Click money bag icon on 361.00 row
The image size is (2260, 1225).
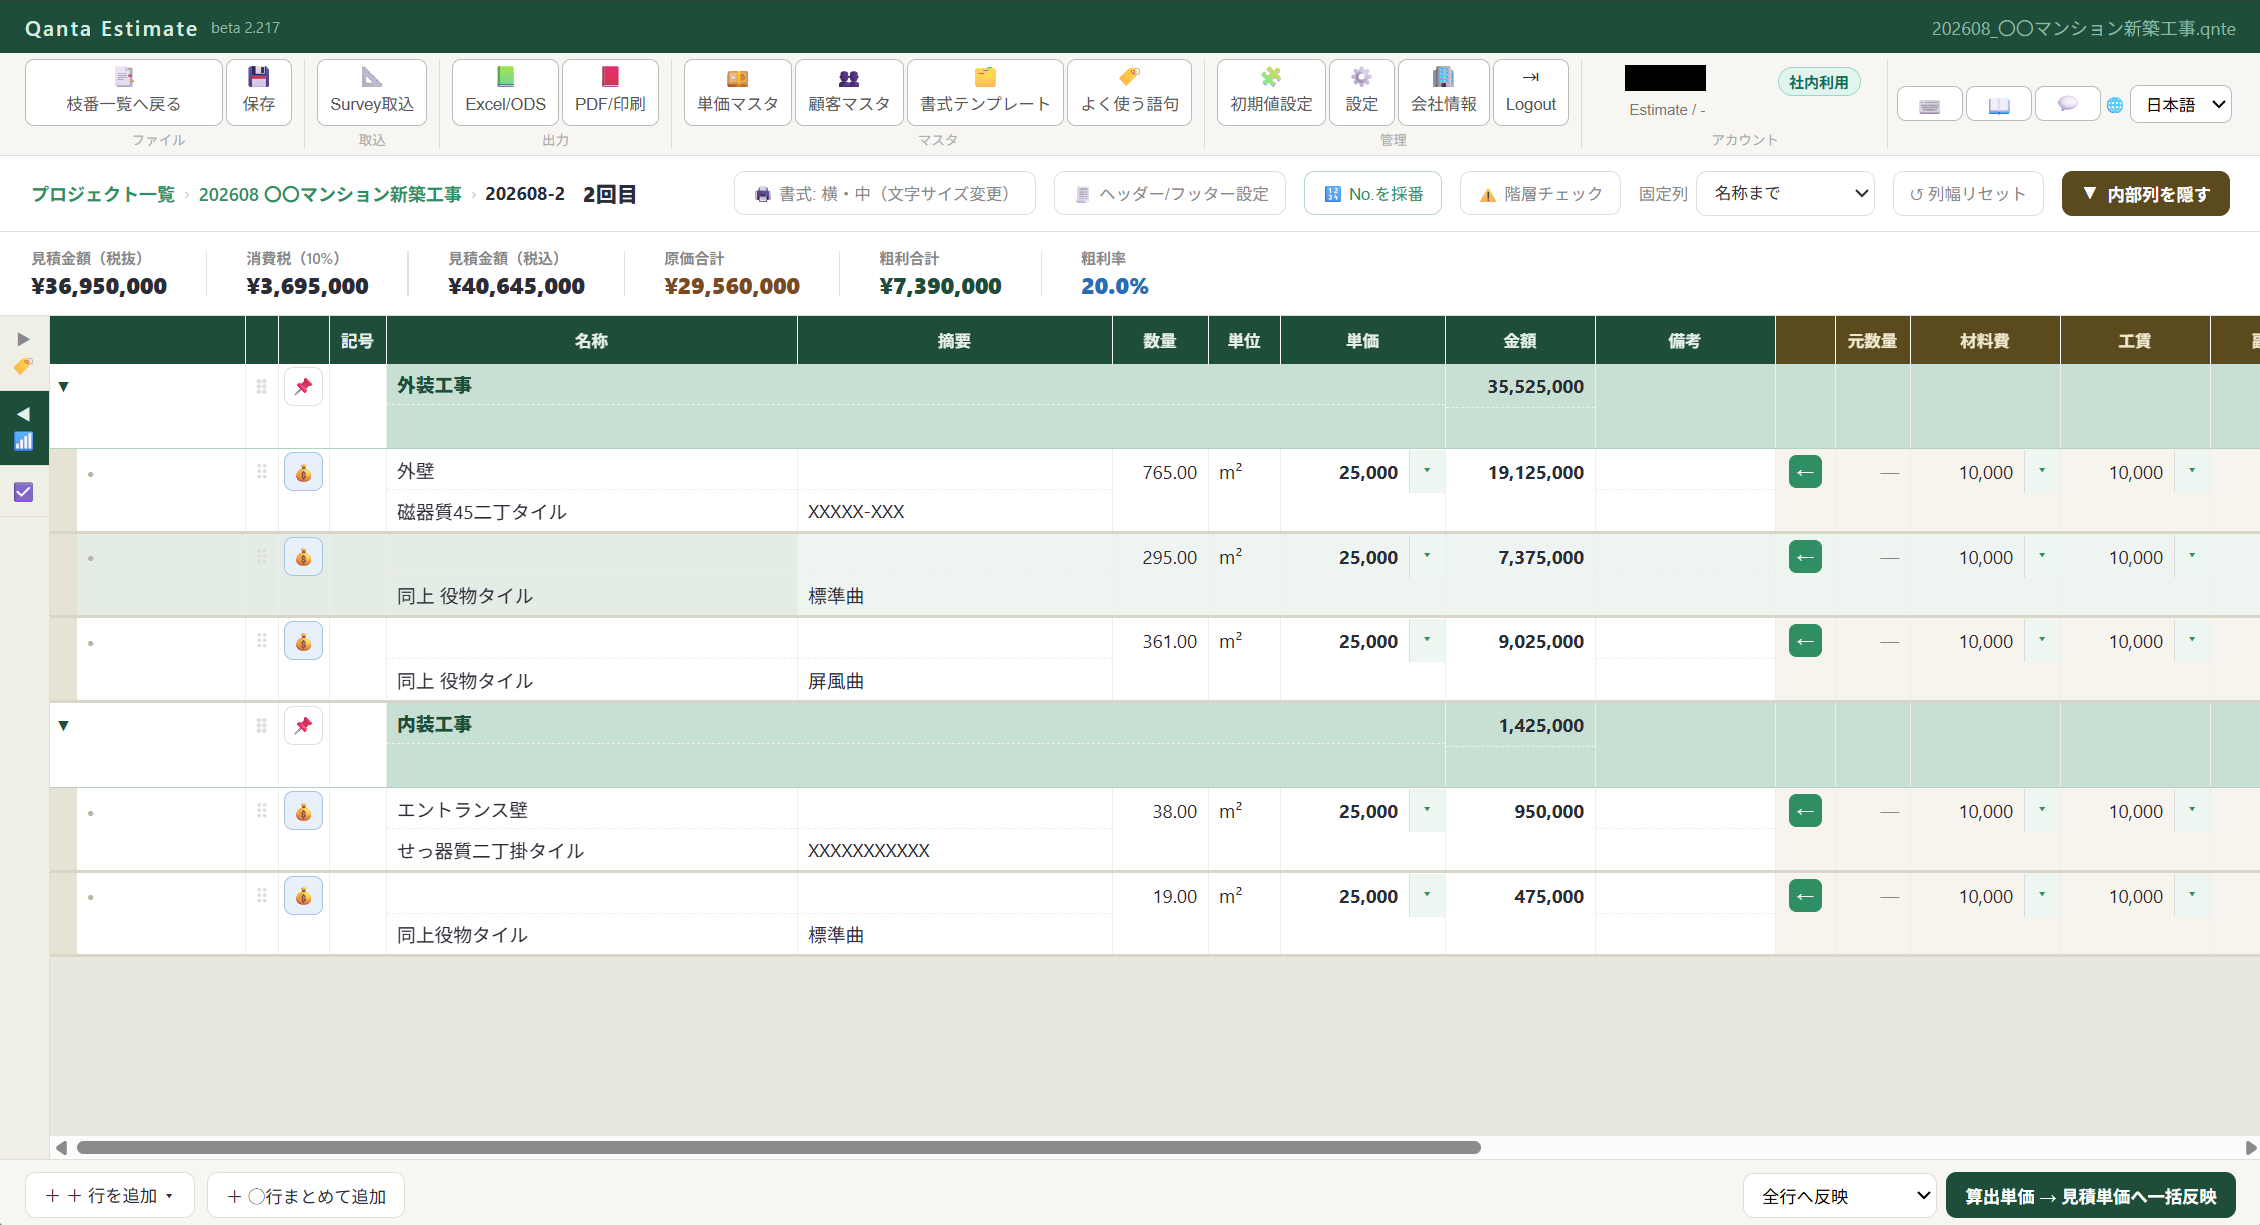click(303, 641)
